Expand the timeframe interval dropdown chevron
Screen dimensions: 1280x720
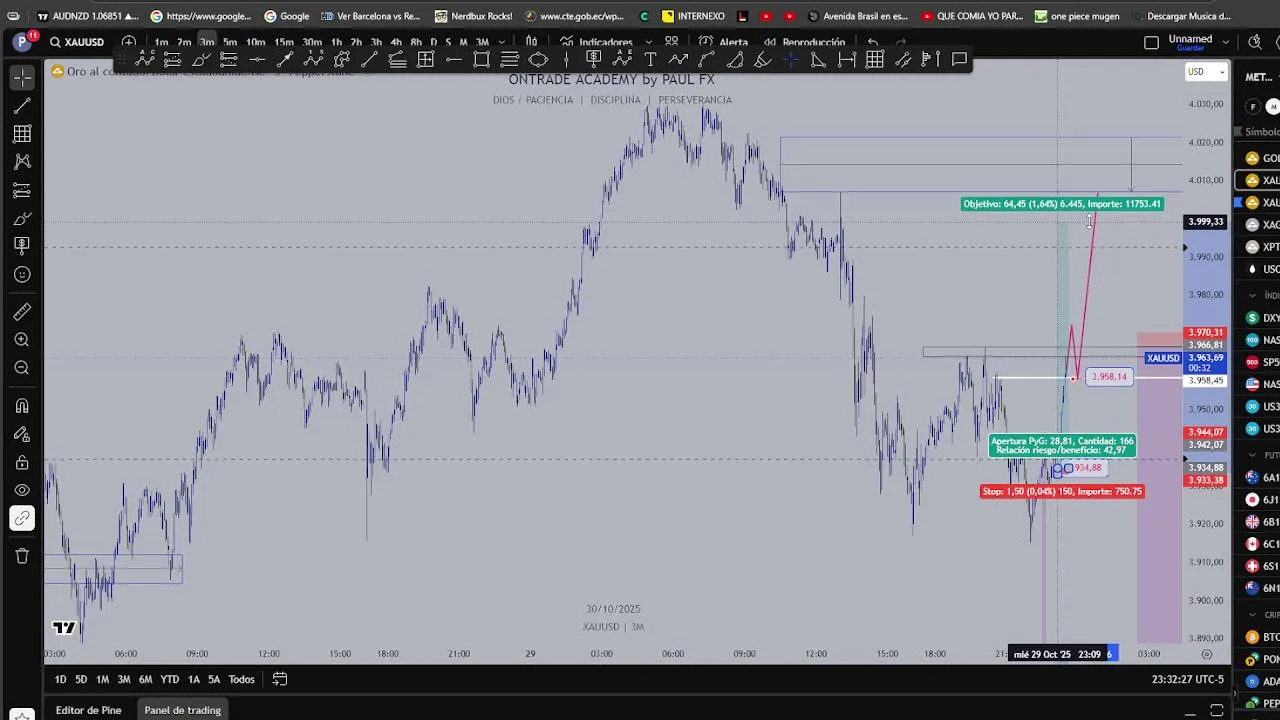click(x=502, y=42)
